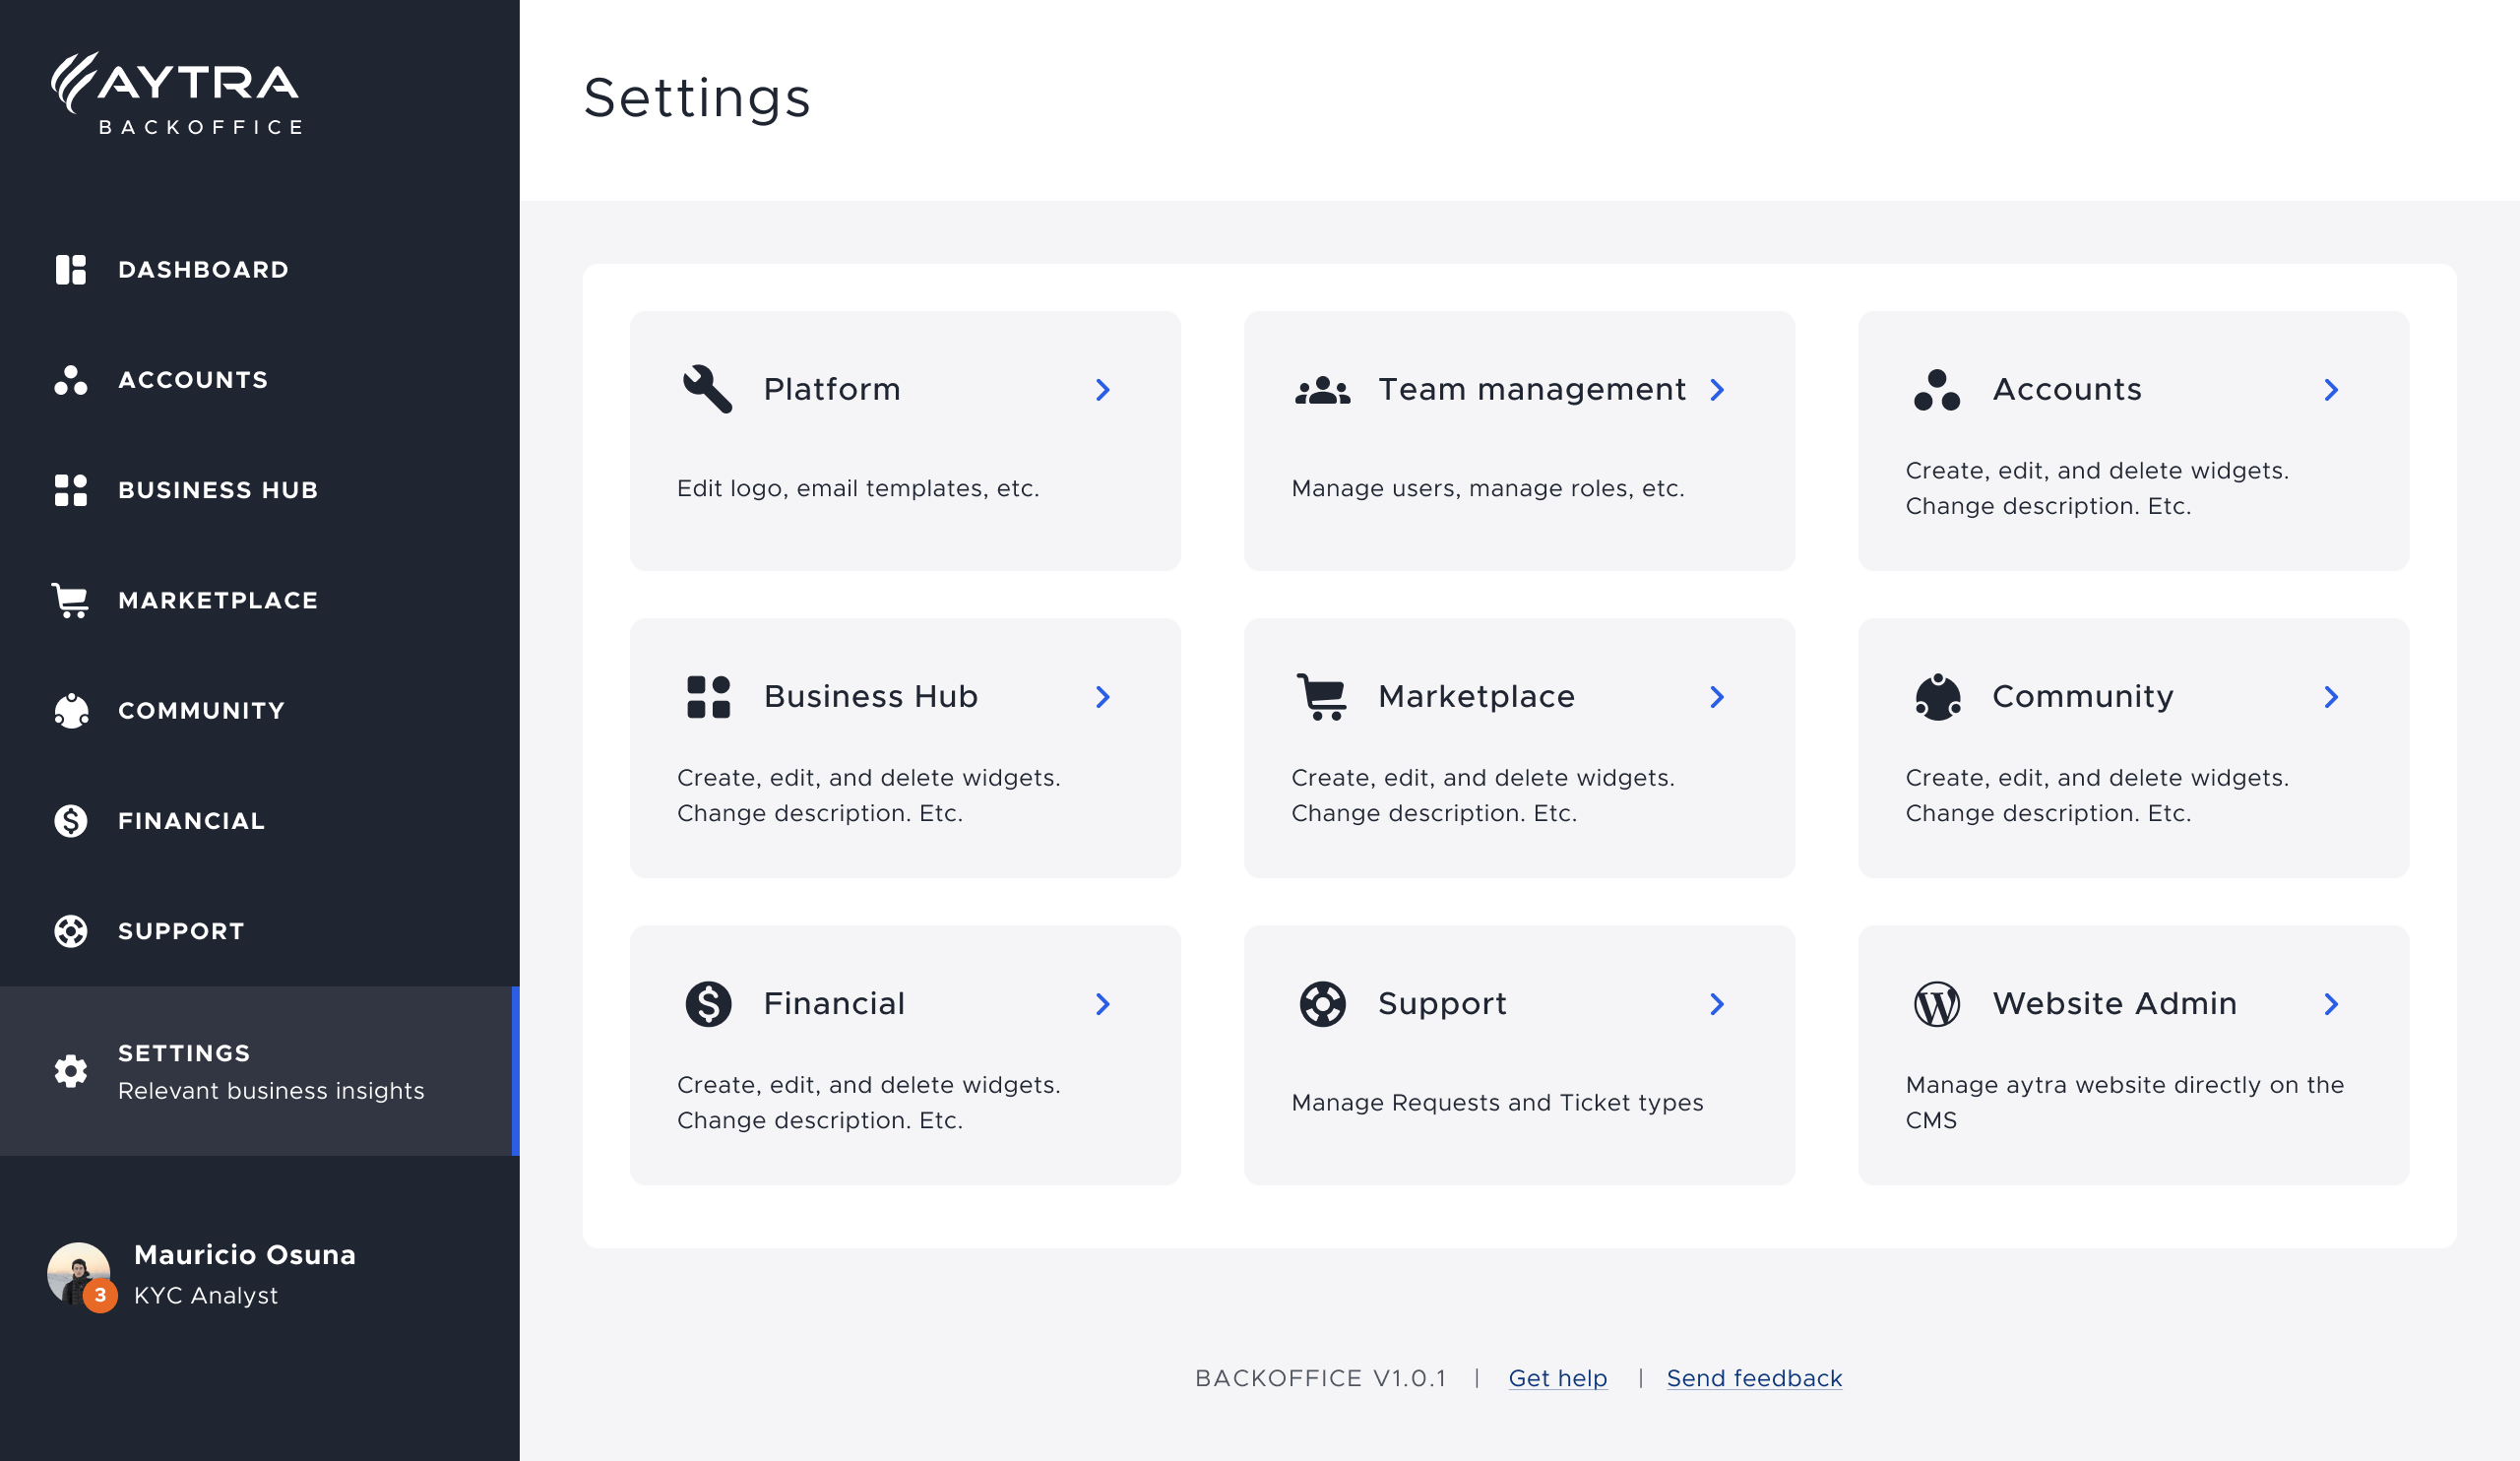Click the Settings gear icon in sidebar
The width and height of the screenshot is (2520, 1461).
click(x=71, y=1071)
